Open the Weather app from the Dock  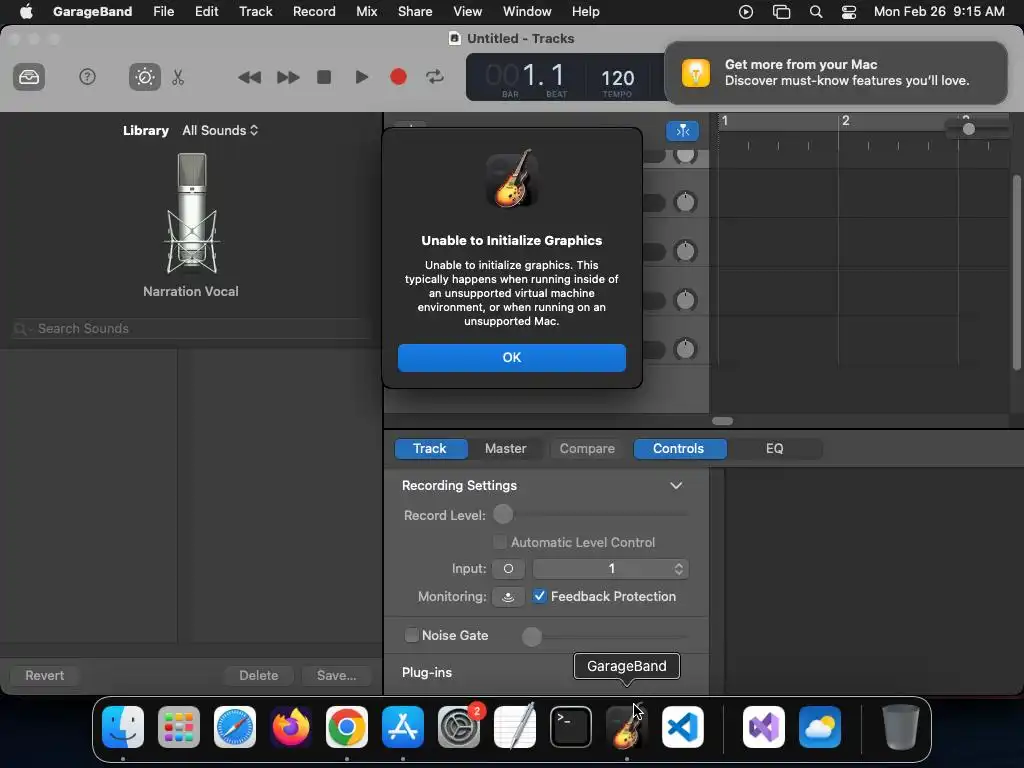click(820, 726)
